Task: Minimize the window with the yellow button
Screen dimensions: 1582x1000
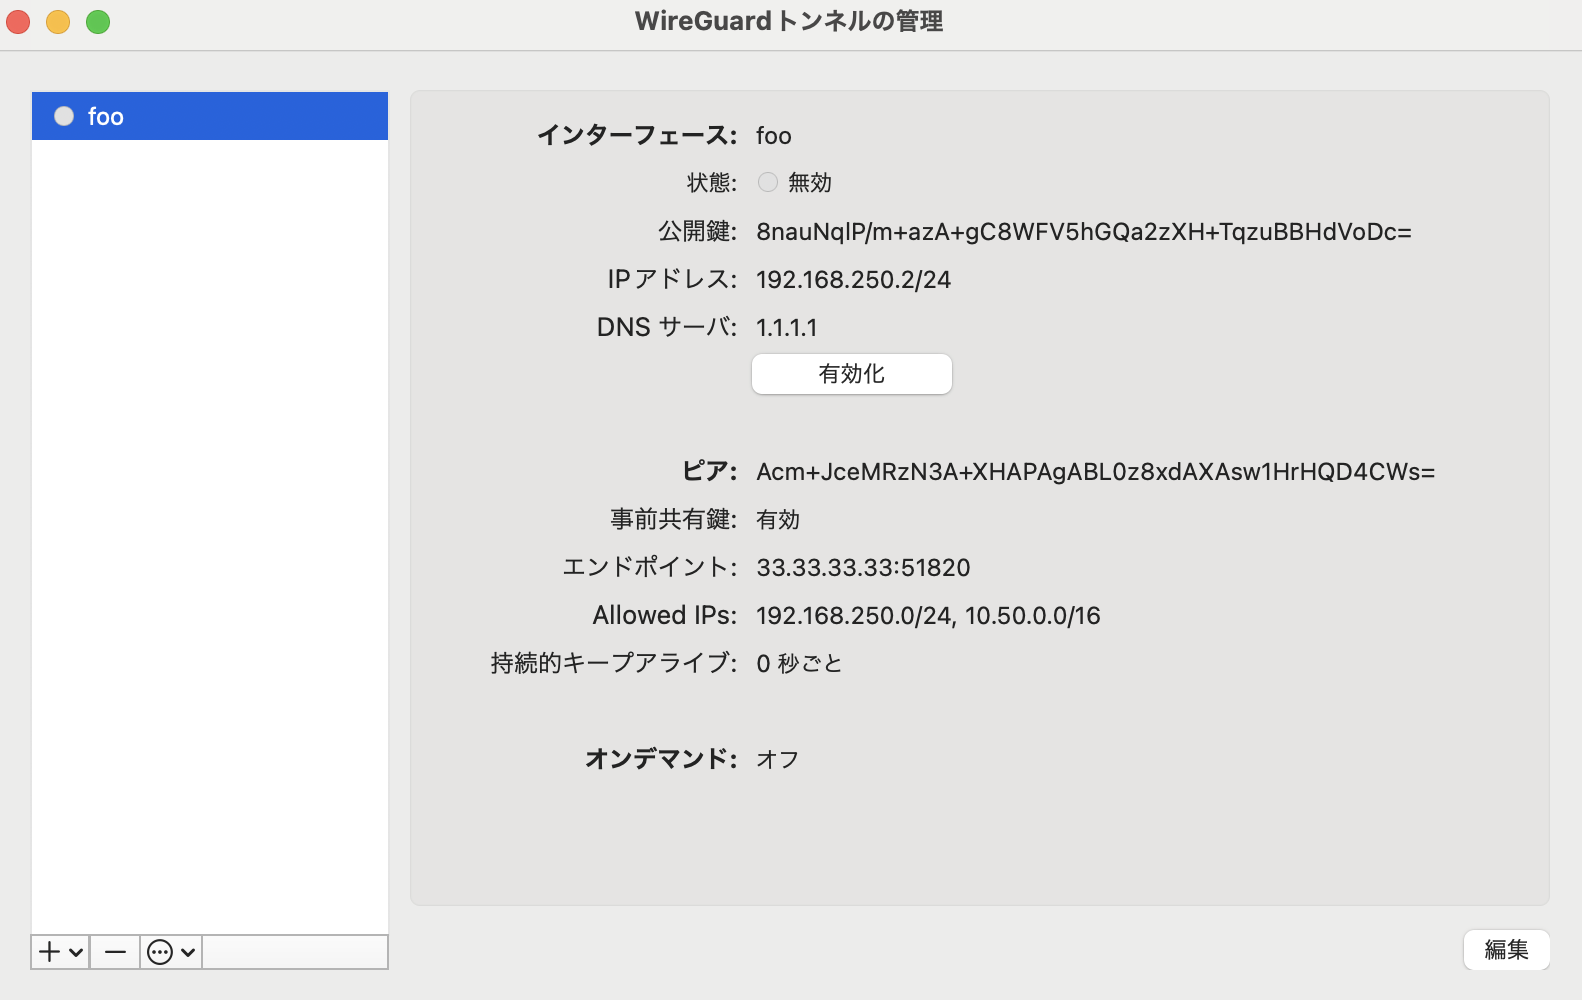Action: [58, 21]
